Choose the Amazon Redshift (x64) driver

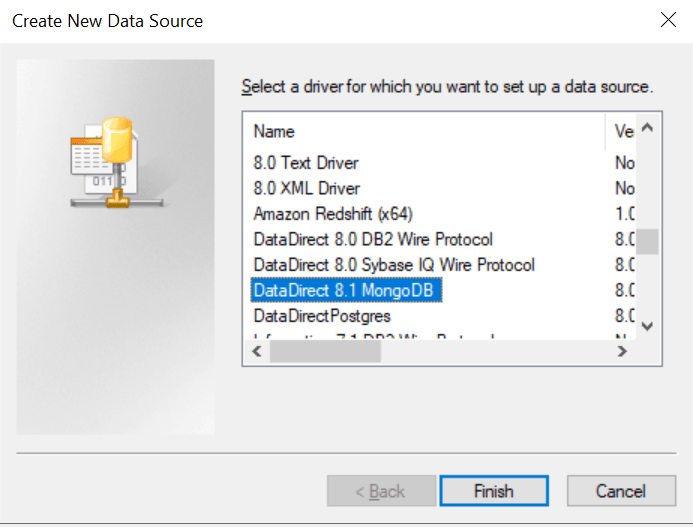(x=333, y=214)
